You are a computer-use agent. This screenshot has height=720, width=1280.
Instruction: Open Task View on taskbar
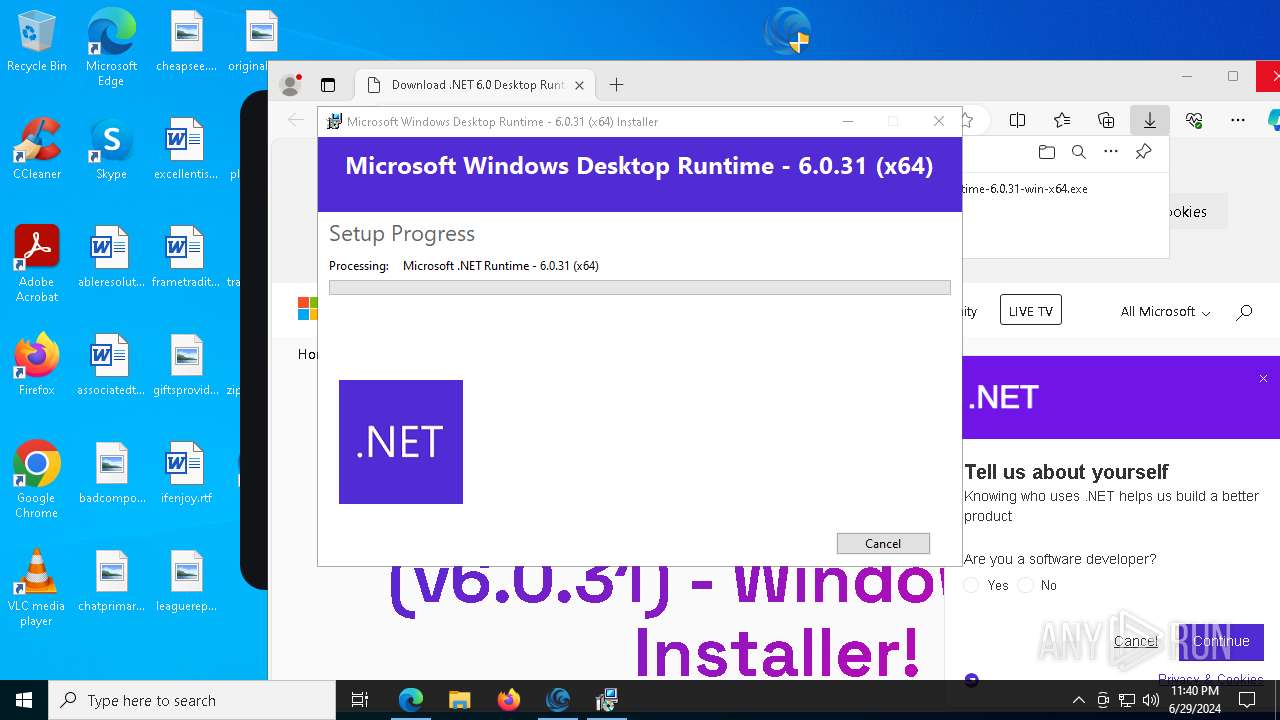click(360, 700)
